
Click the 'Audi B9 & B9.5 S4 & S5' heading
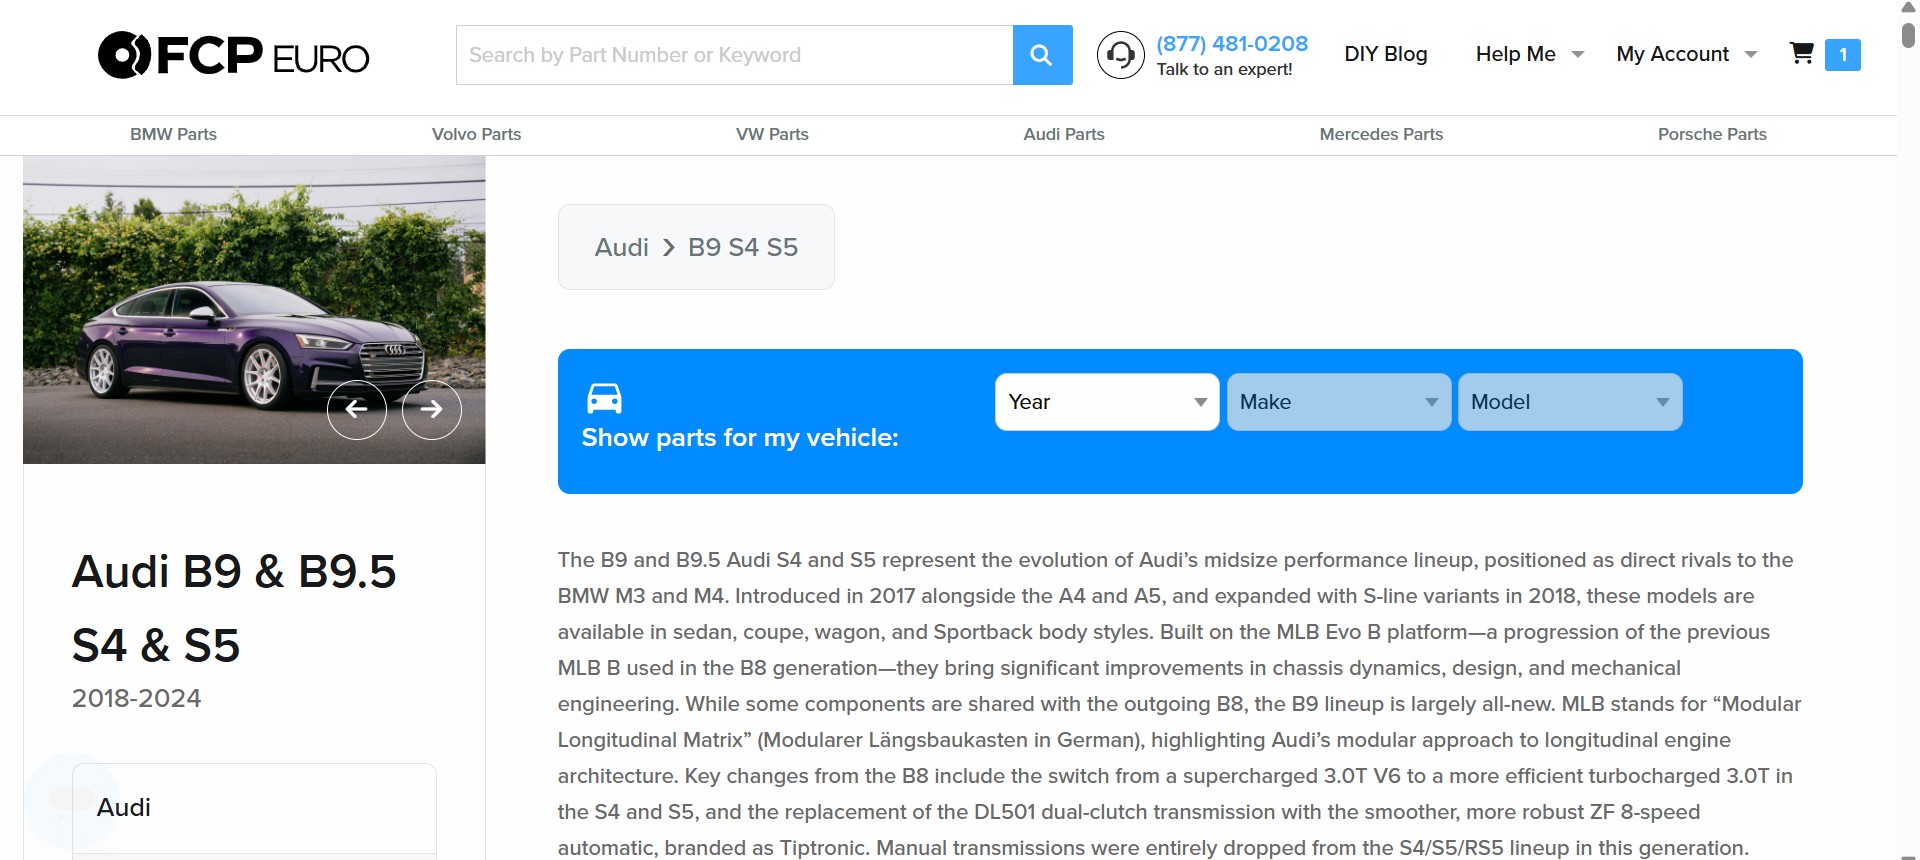coord(234,608)
